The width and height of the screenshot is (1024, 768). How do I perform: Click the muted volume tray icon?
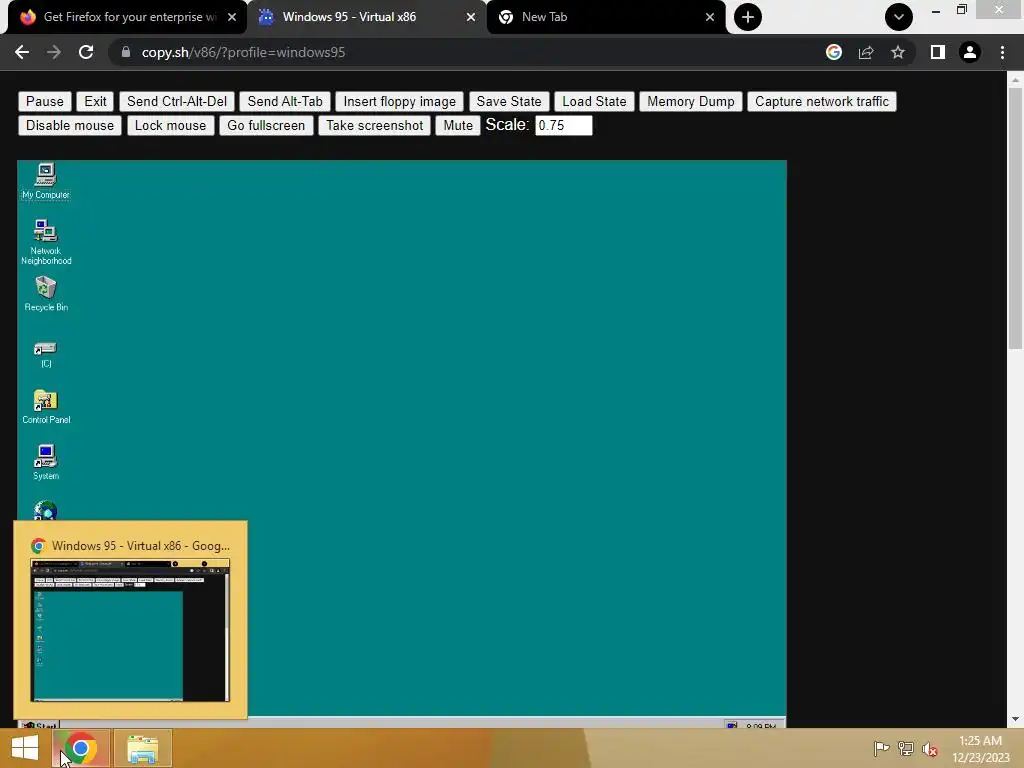(x=930, y=749)
